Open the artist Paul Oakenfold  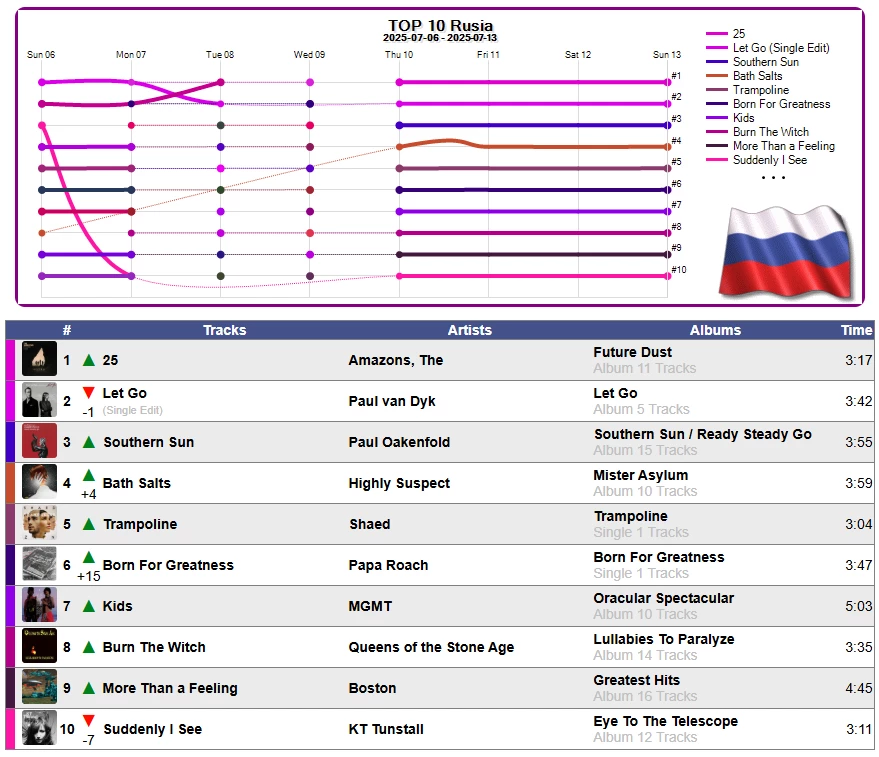tap(399, 442)
